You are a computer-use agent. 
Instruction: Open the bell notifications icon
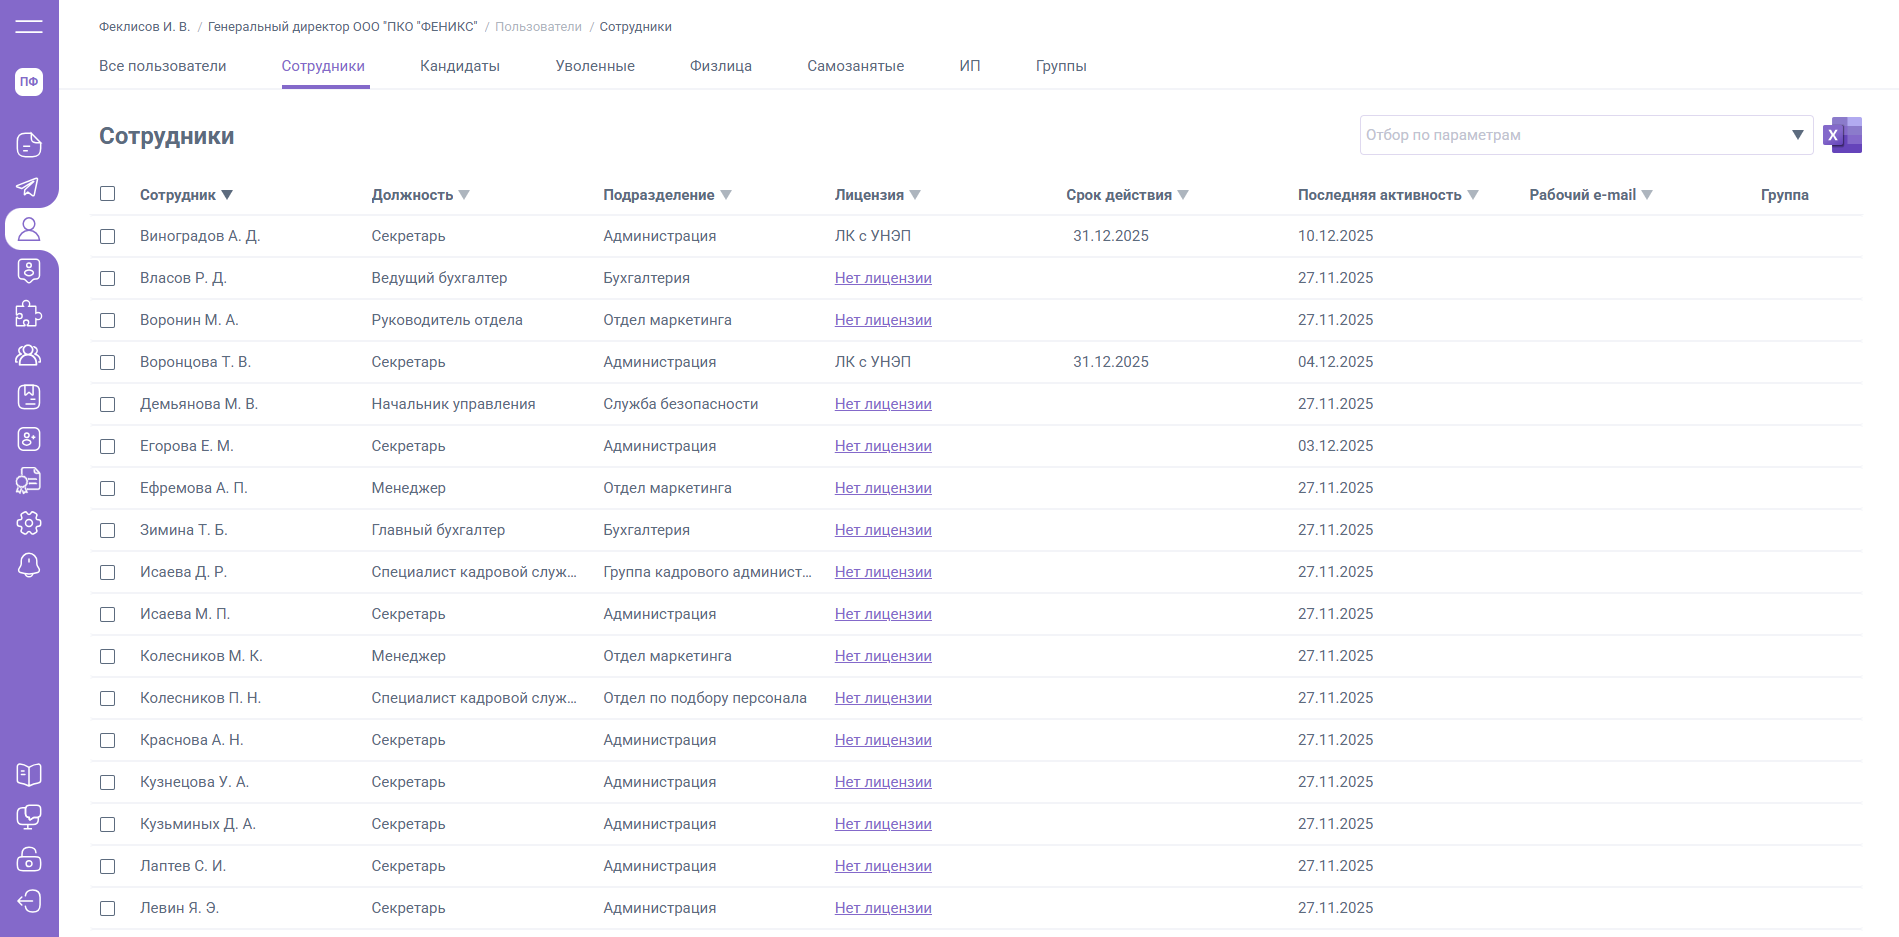pos(29,565)
